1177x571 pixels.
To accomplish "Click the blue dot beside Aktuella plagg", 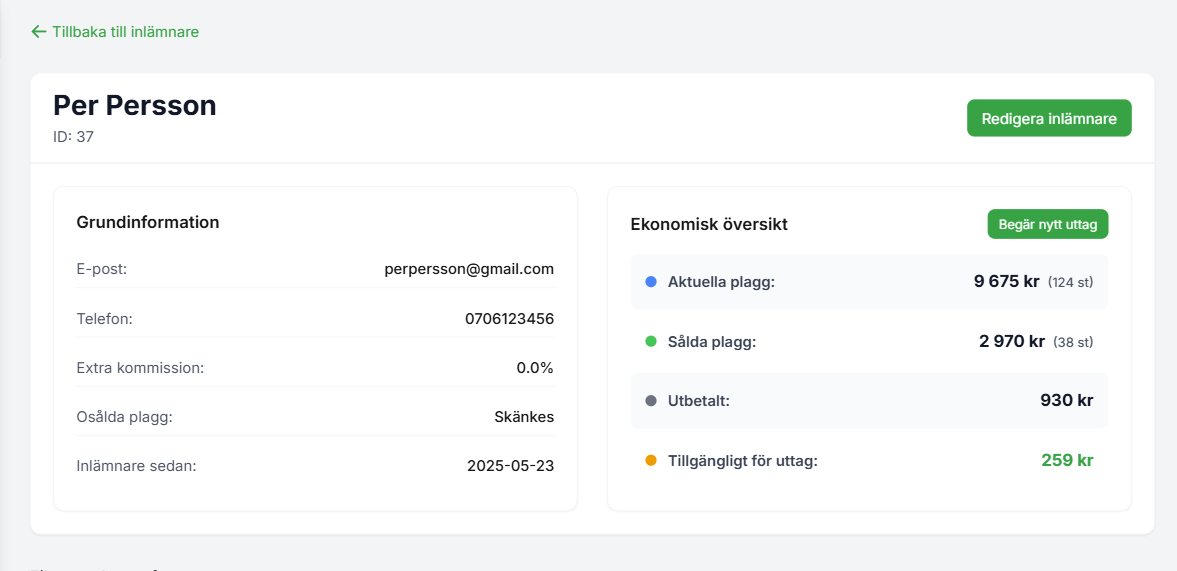I will 651,282.
